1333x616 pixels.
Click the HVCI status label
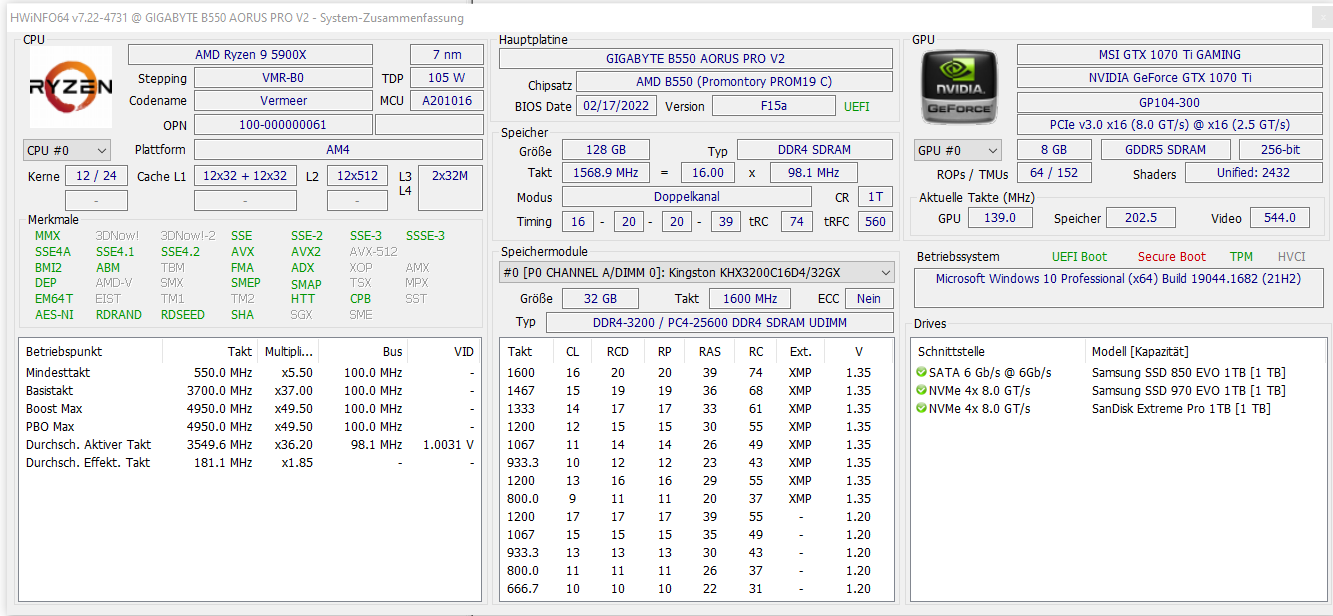click(x=1291, y=257)
